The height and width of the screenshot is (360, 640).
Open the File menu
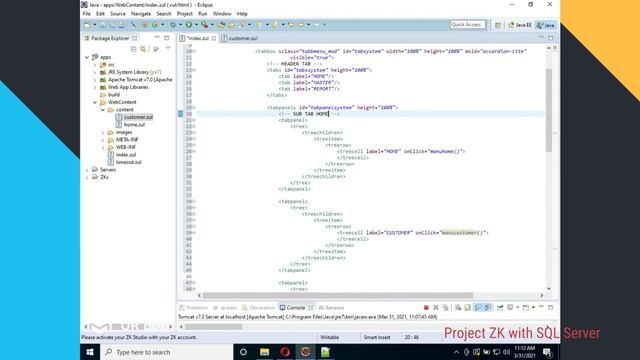pyautogui.click(x=87, y=14)
